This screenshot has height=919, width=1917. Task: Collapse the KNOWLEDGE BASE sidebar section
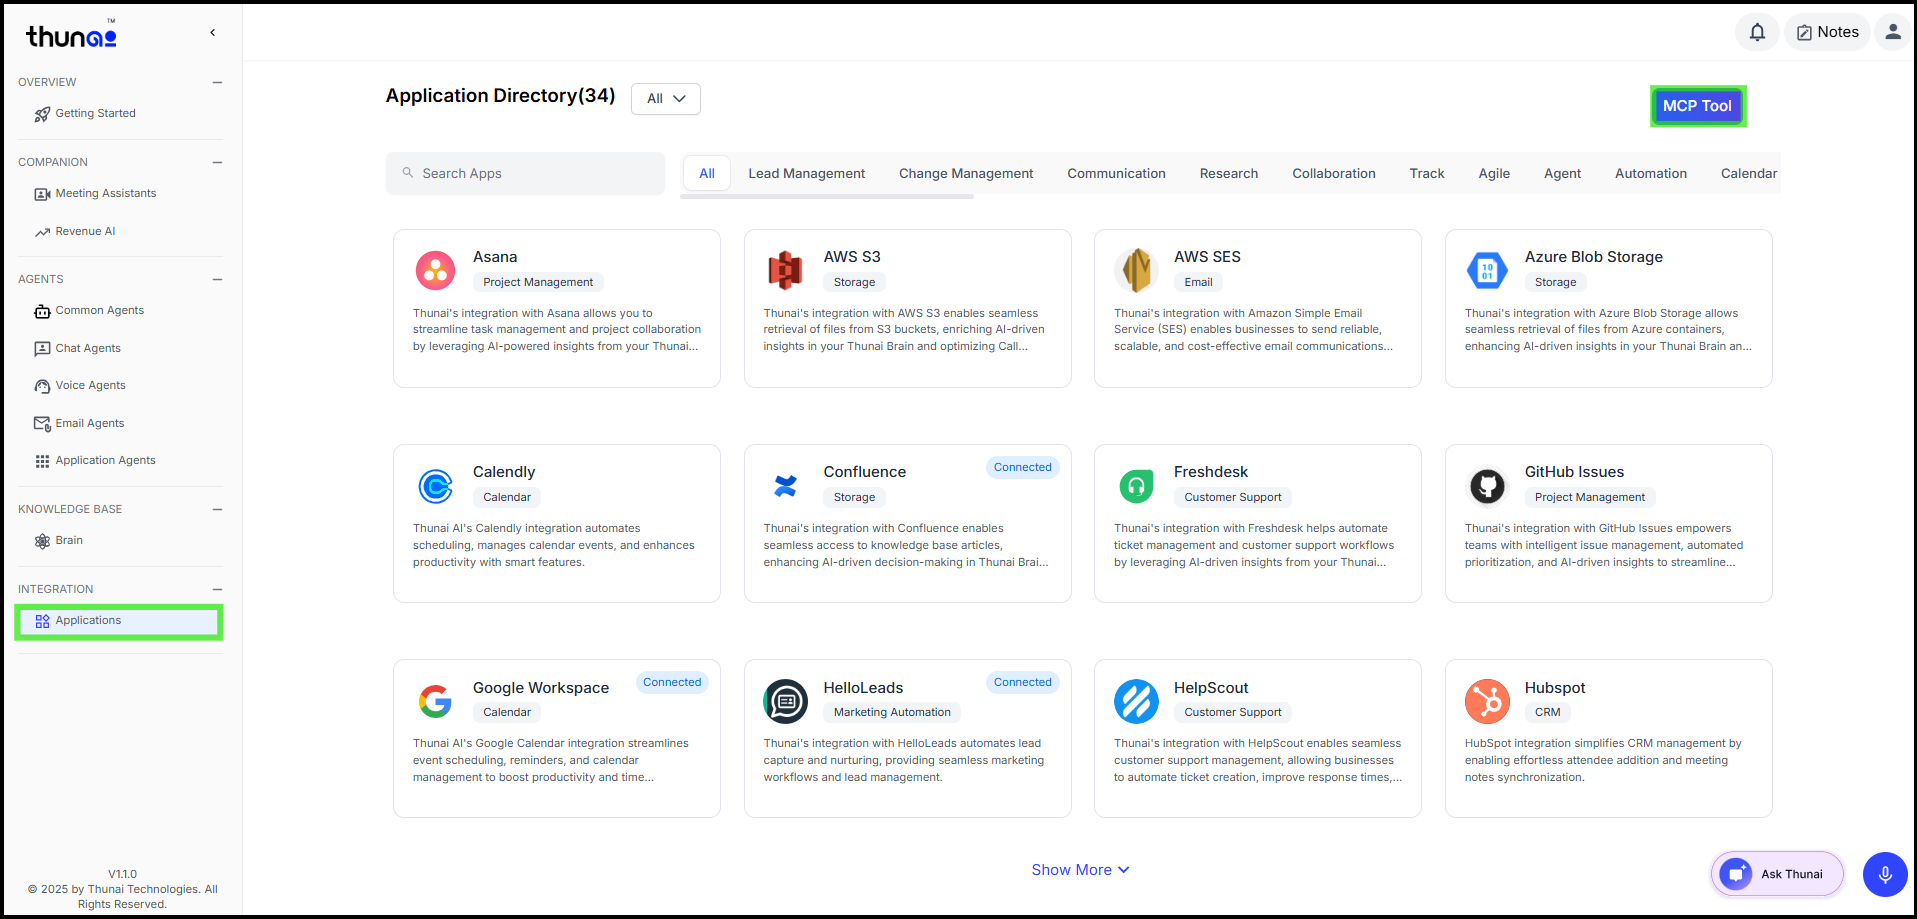[x=217, y=509]
